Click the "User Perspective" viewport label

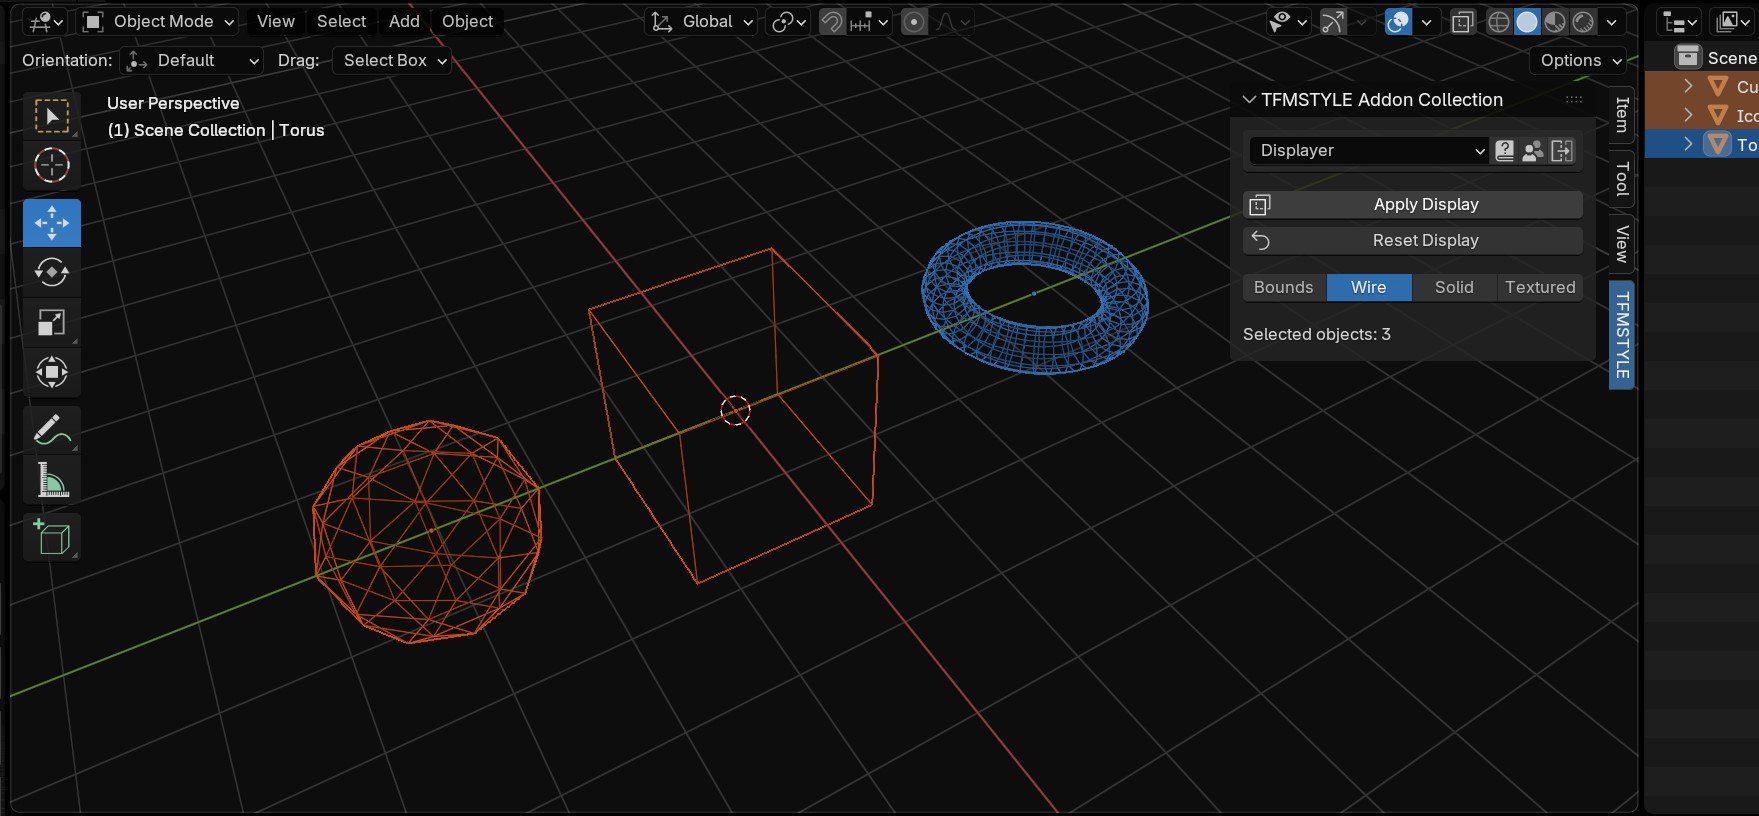[x=173, y=103]
